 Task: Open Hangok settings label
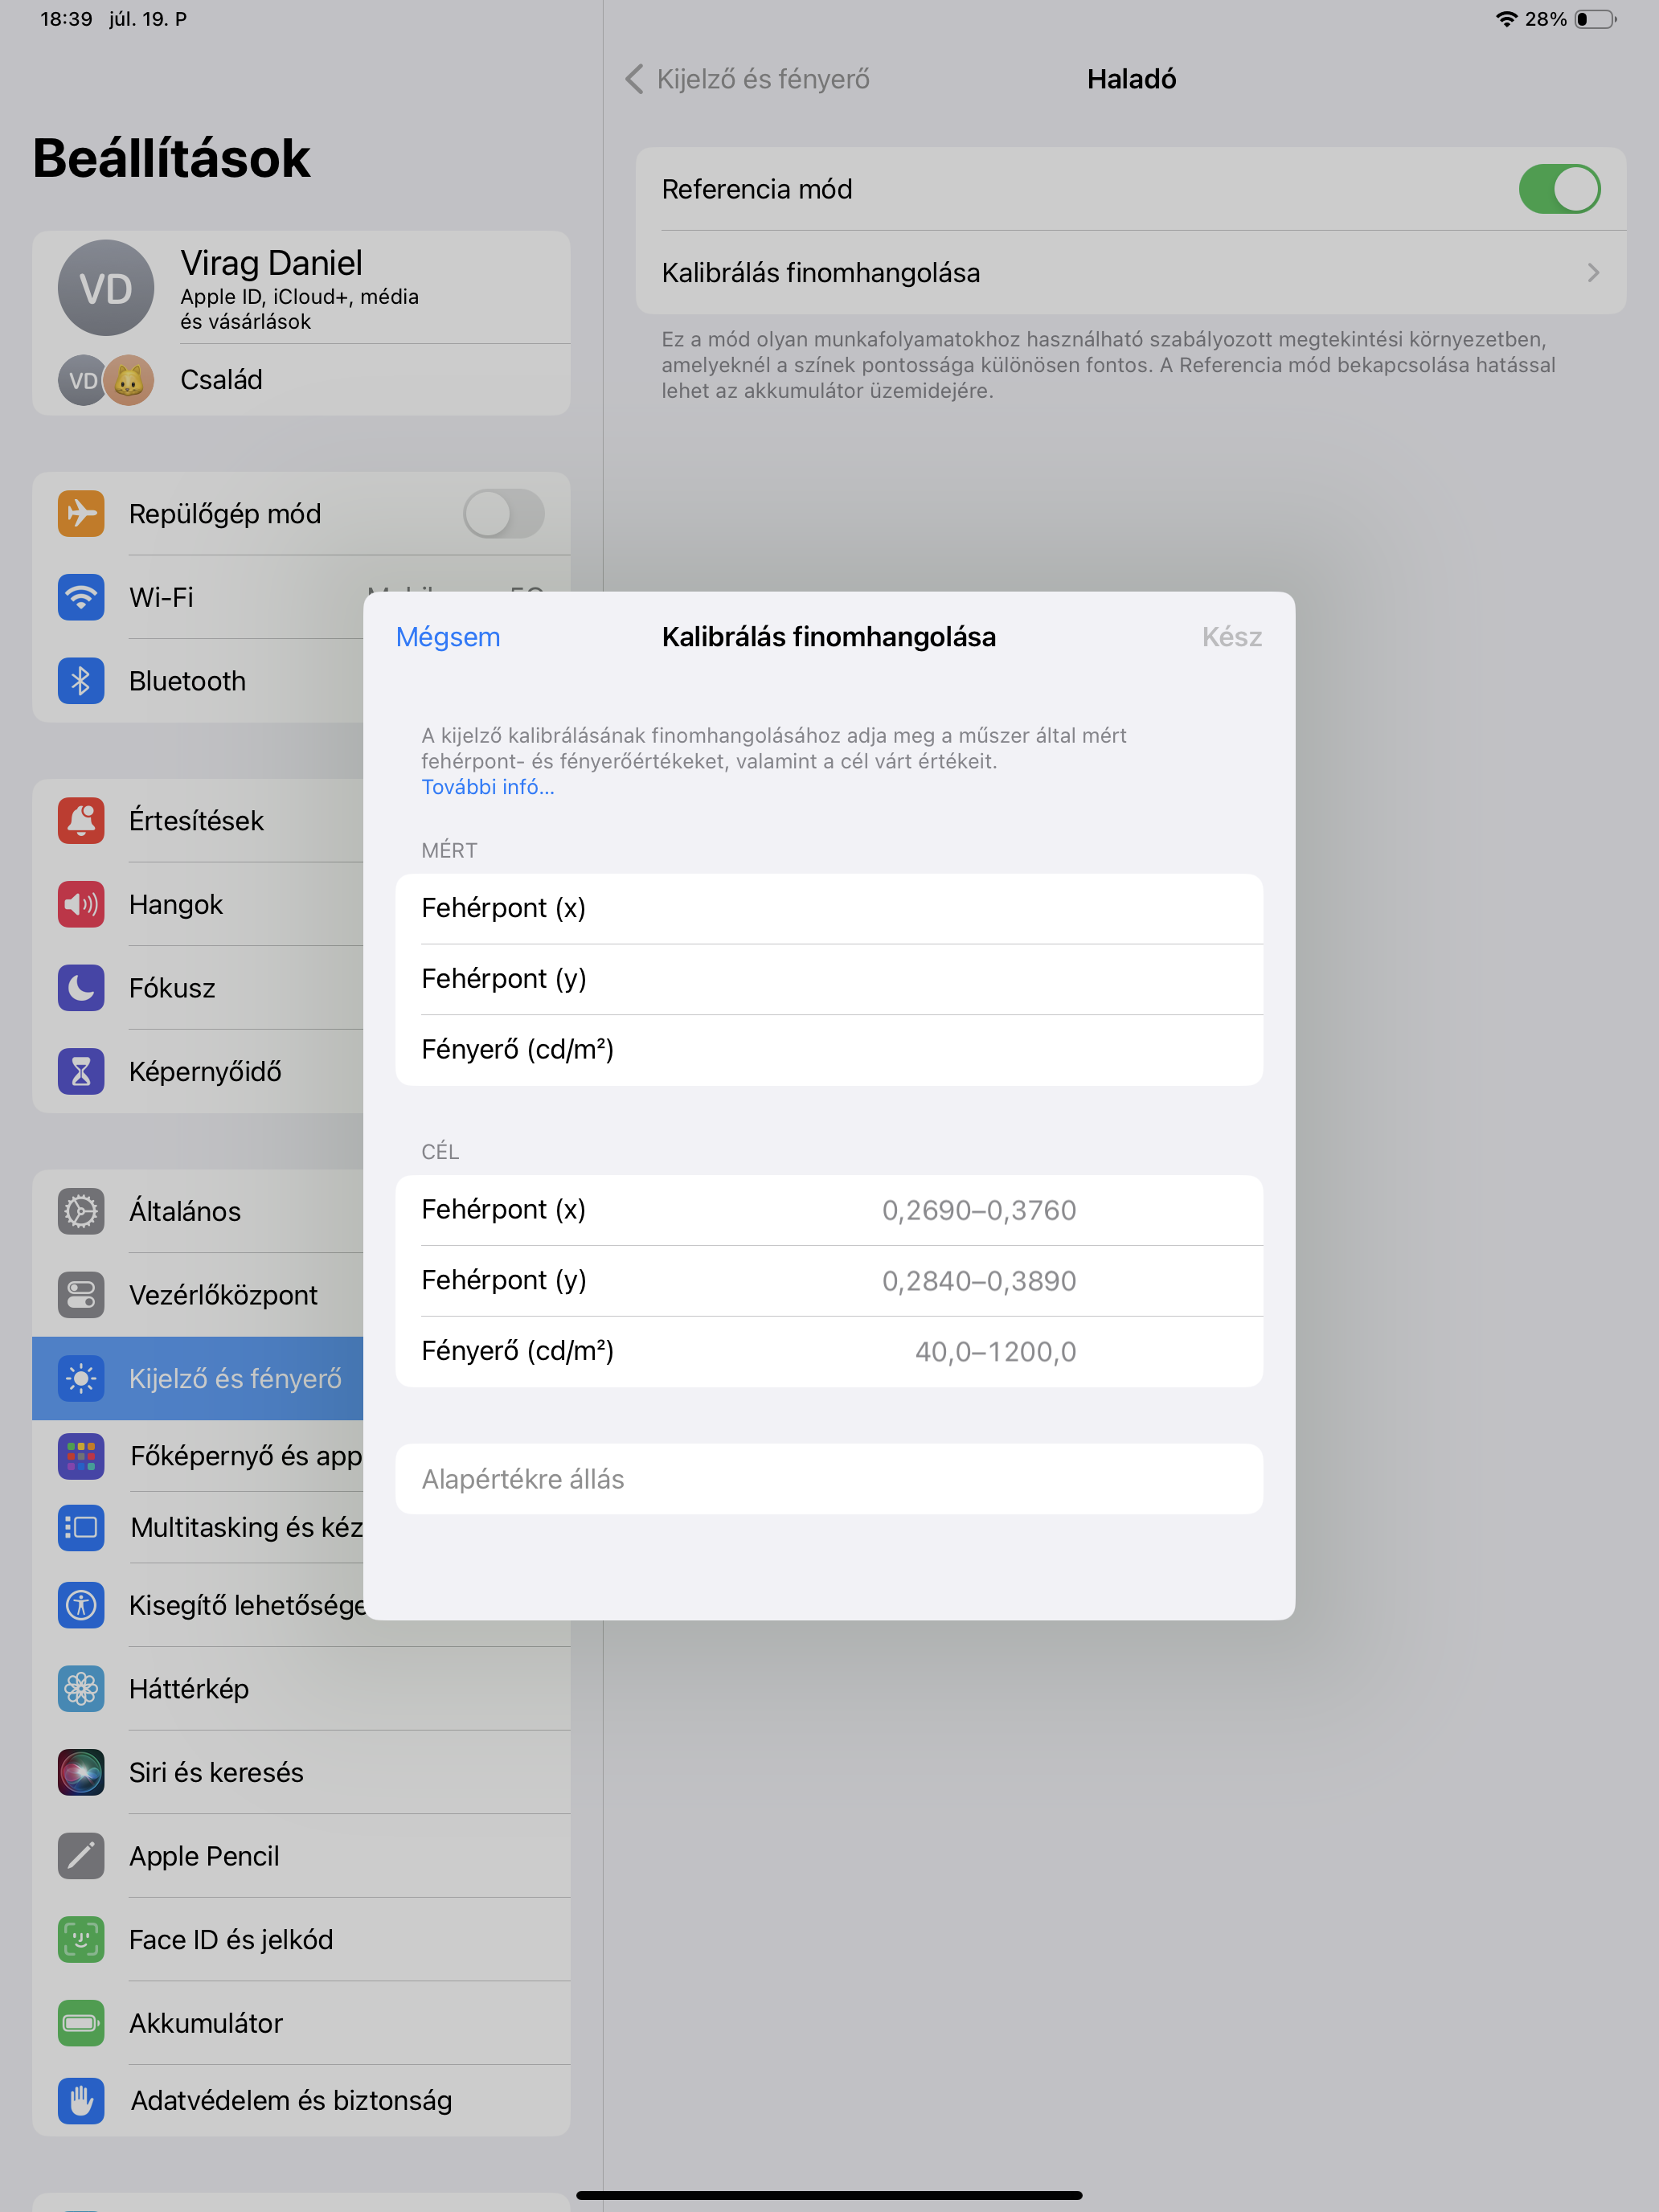[176, 904]
